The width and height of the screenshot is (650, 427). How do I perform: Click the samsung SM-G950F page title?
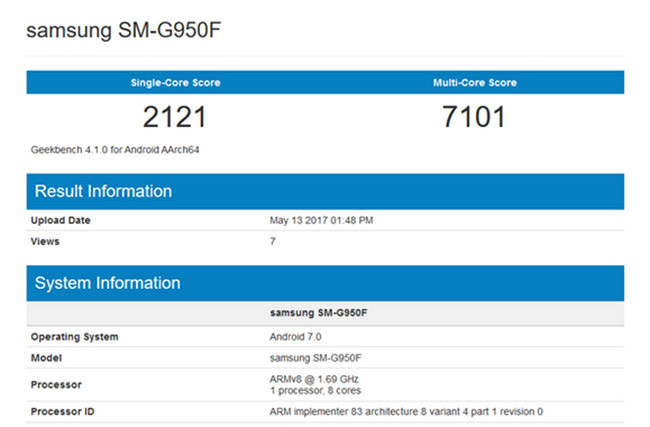coord(123,31)
